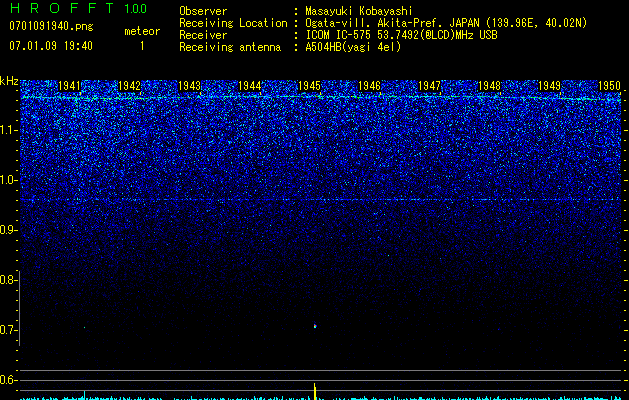Image resolution: width=629 pixels, height=400 pixels.
Task: Click the version number 1.0.0
Action: [x=136, y=8]
